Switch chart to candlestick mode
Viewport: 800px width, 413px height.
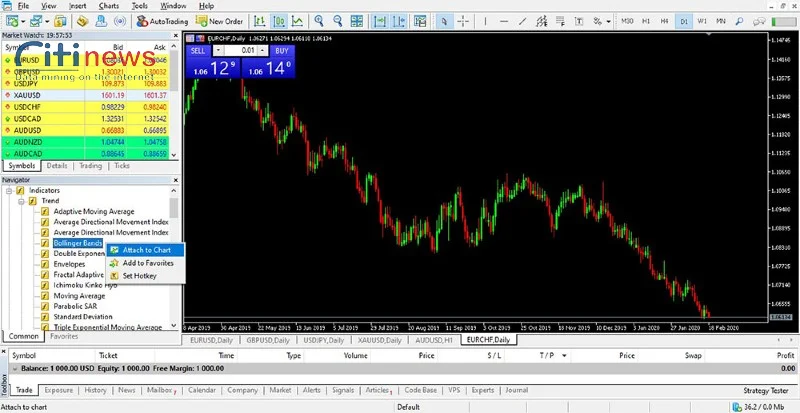279,21
